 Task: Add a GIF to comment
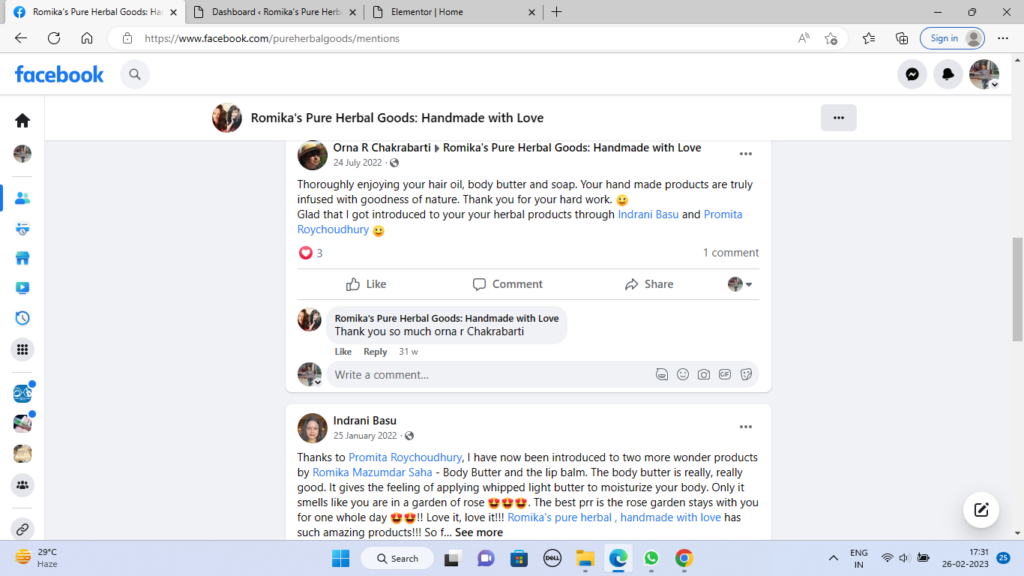coord(724,375)
